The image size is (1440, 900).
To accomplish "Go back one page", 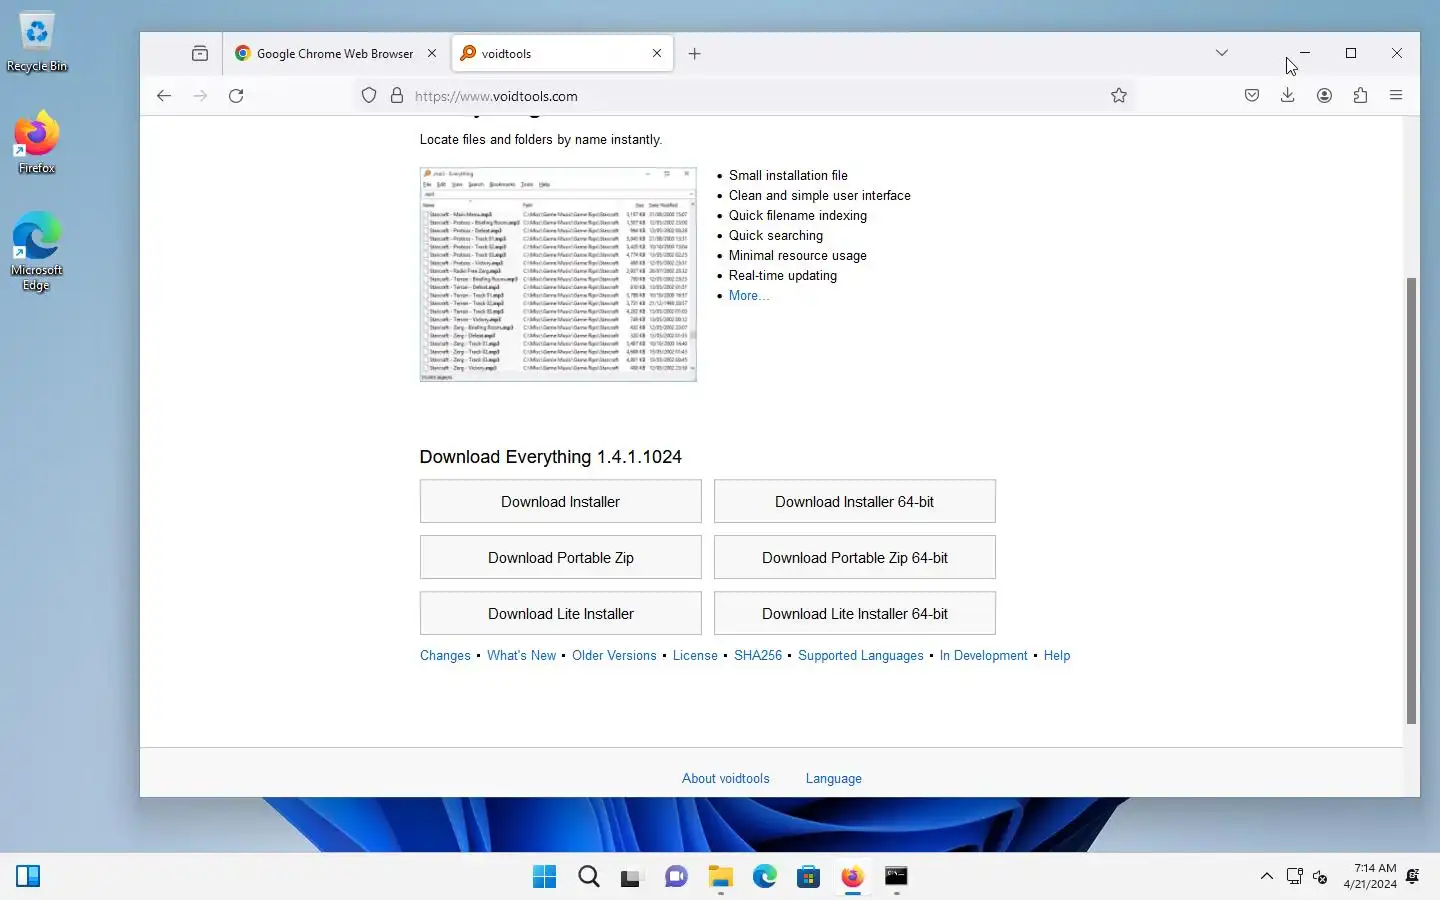I will pyautogui.click(x=164, y=96).
